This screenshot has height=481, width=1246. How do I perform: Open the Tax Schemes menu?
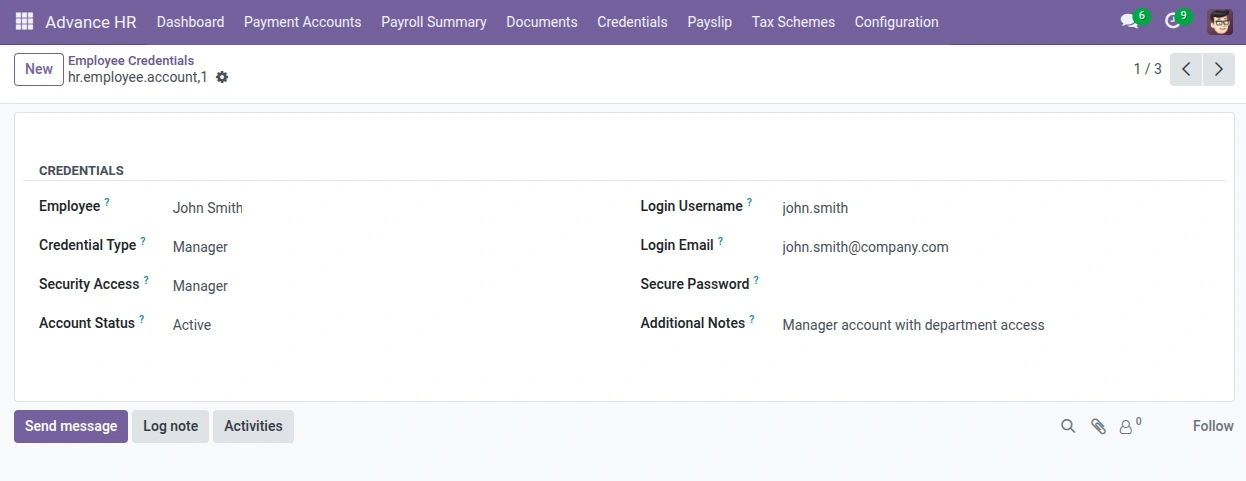(x=793, y=22)
